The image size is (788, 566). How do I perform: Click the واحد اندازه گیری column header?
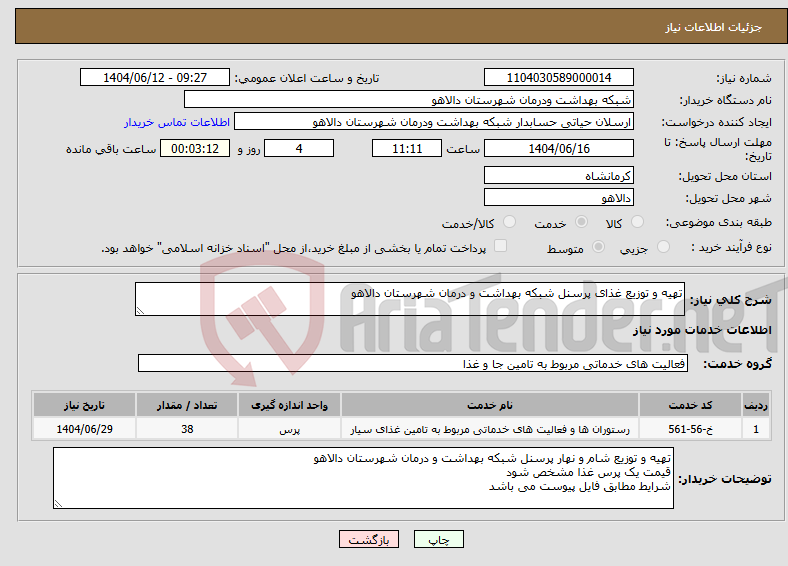click(289, 405)
